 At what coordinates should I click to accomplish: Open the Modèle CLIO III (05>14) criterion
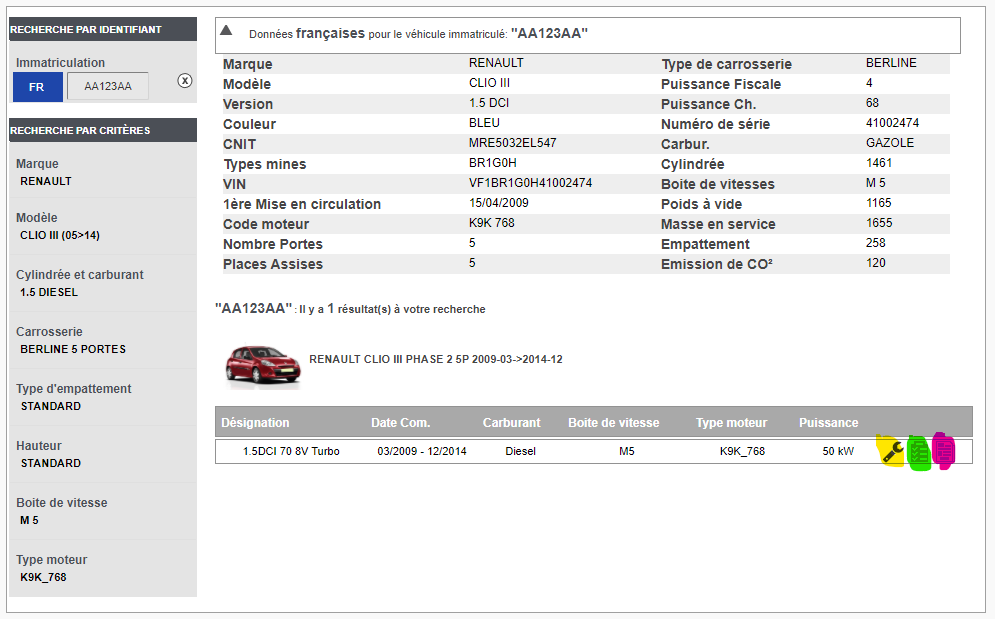point(103,227)
